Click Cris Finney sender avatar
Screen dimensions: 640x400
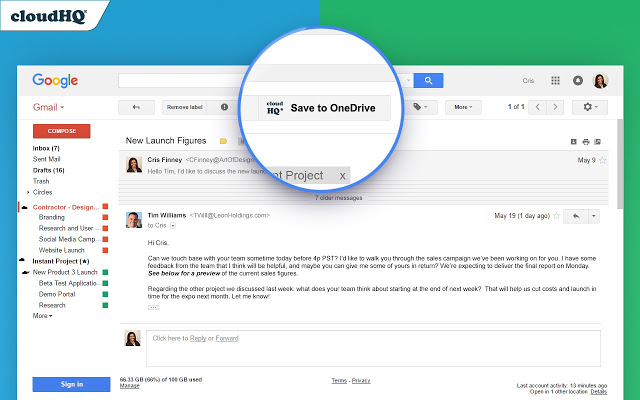[x=134, y=164]
